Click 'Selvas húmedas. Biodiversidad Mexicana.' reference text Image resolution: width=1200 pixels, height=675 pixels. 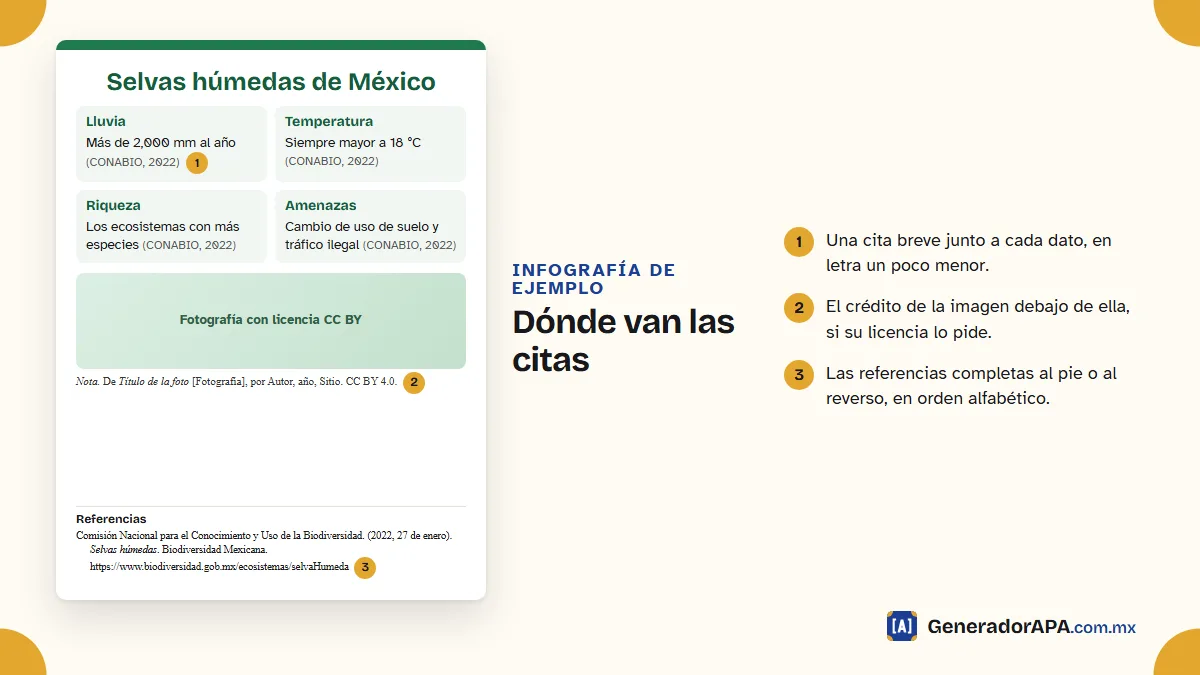(x=179, y=550)
